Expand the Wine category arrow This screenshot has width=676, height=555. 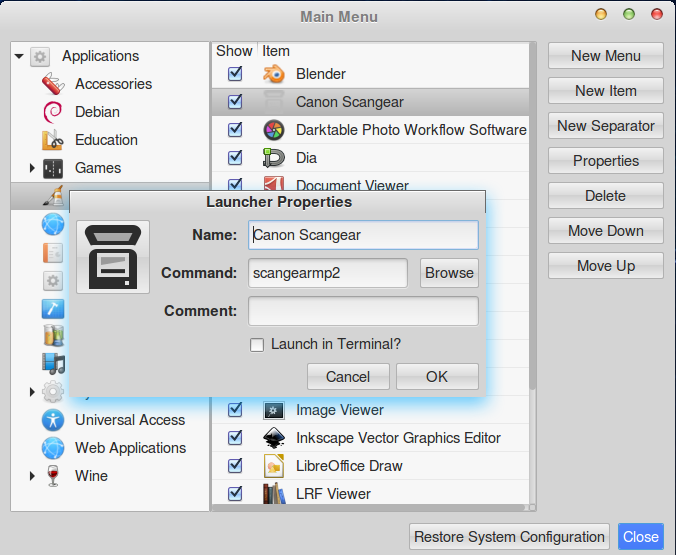pyautogui.click(x=32, y=476)
